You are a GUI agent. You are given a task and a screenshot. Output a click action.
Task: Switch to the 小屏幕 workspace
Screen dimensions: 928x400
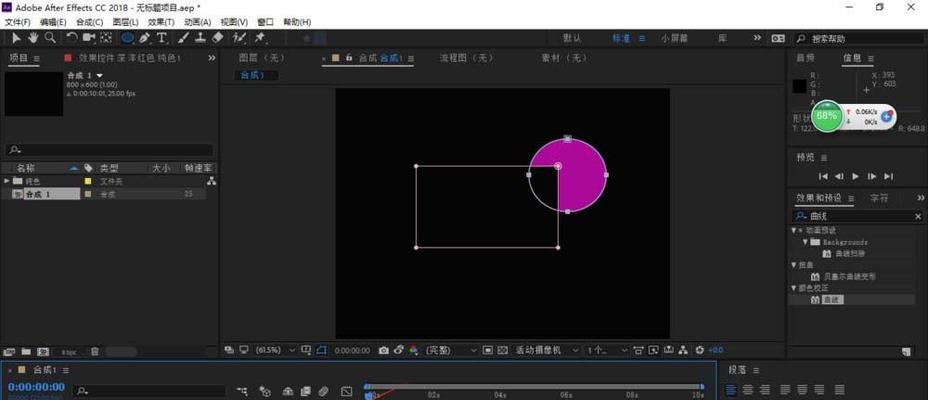click(675, 38)
